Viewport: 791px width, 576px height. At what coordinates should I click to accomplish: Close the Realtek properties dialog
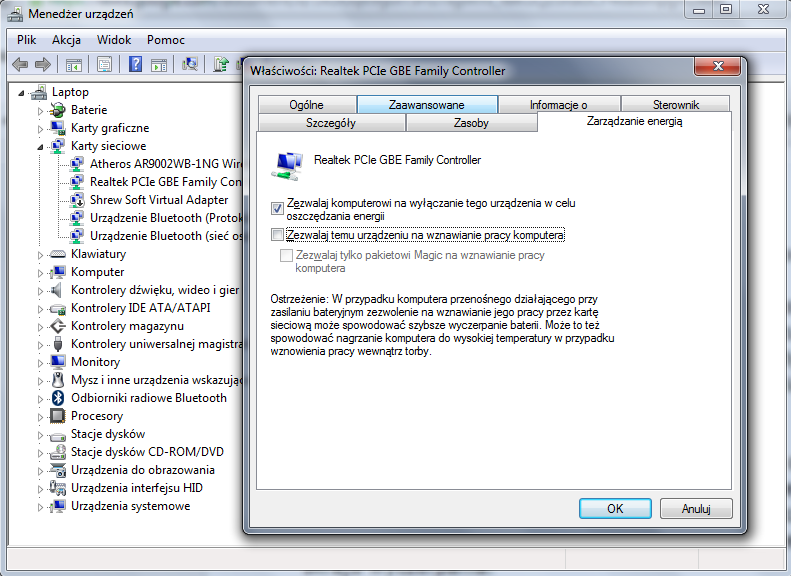(718, 66)
